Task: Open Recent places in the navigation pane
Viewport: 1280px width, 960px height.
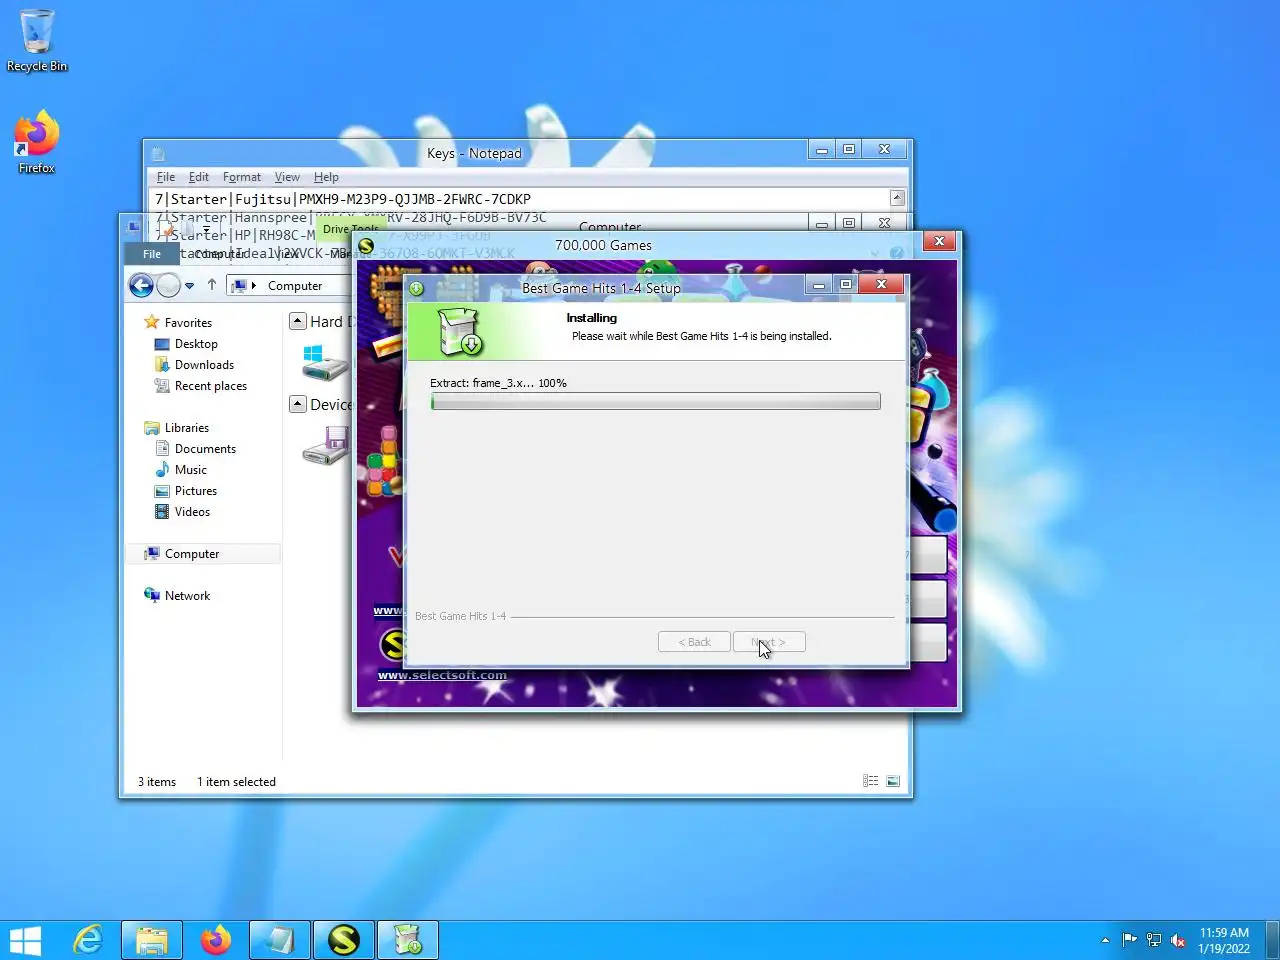Action: (x=210, y=385)
